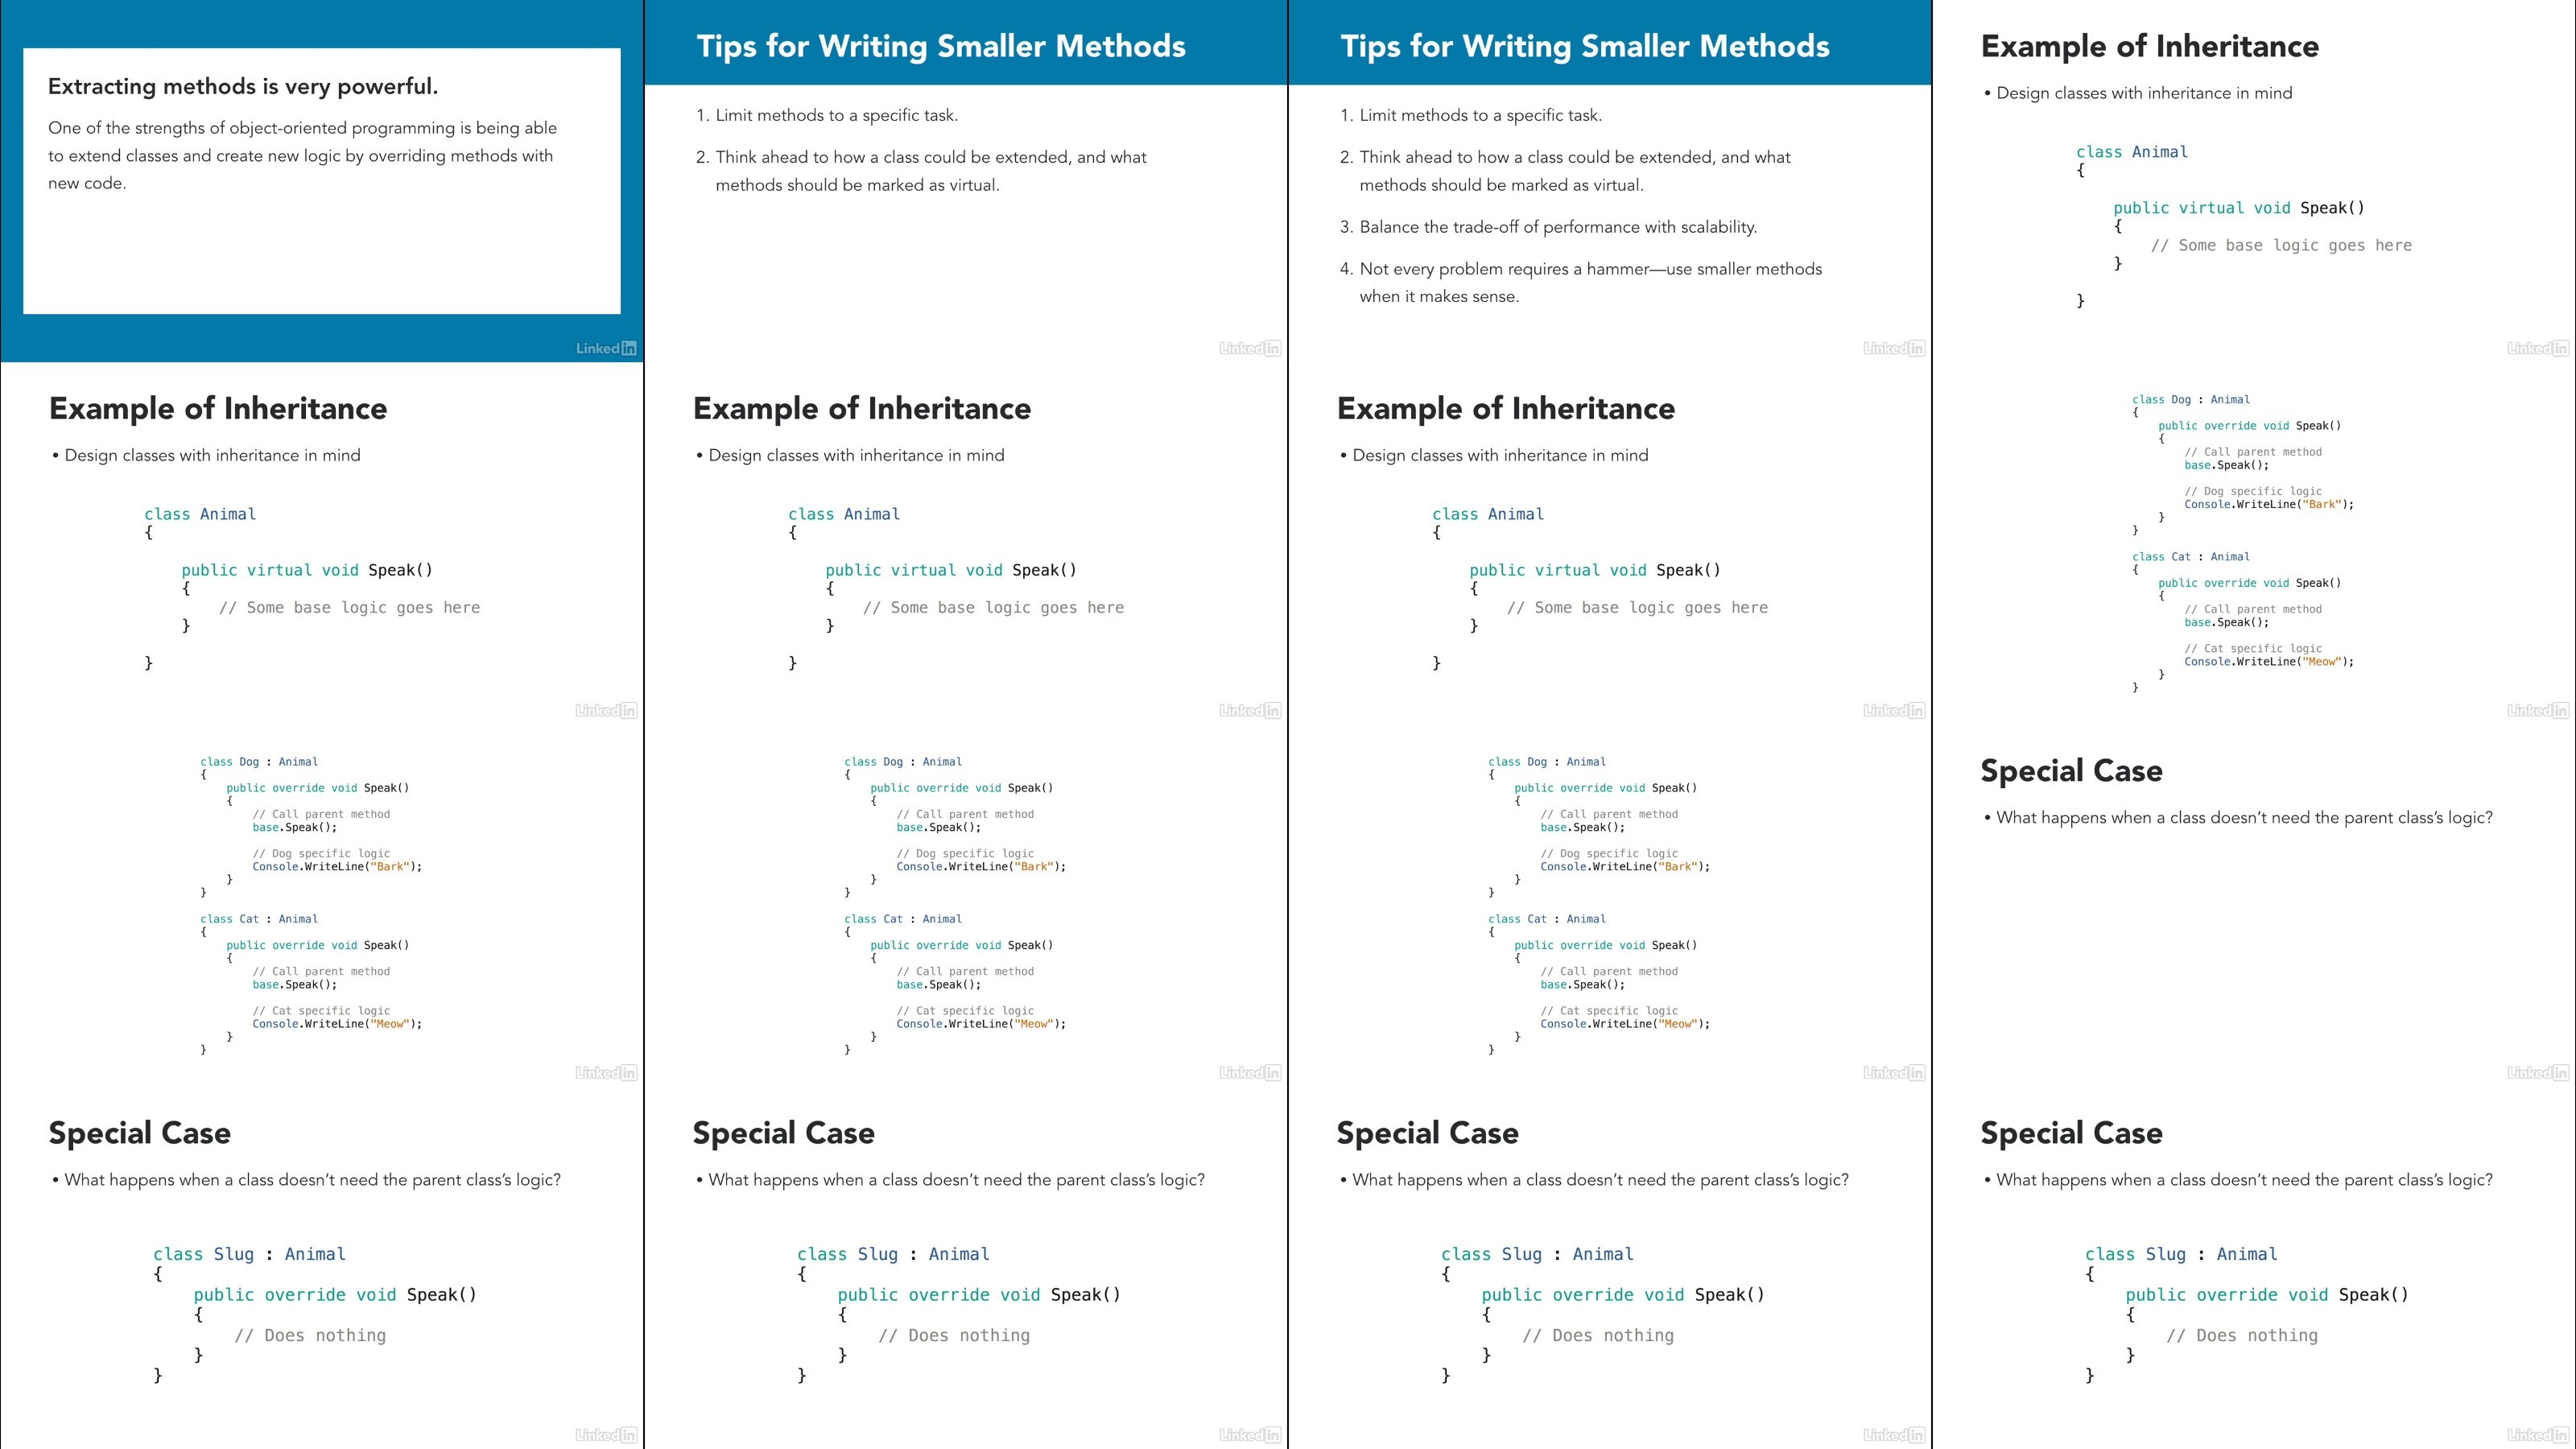
Task: Select the Tips slide listing only two tips
Action: (966, 181)
